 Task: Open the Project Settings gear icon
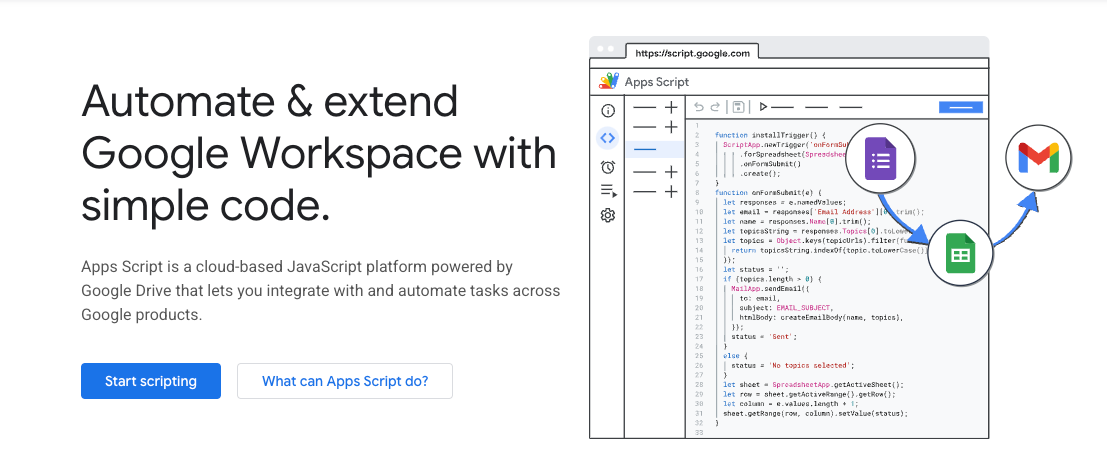[x=607, y=215]
